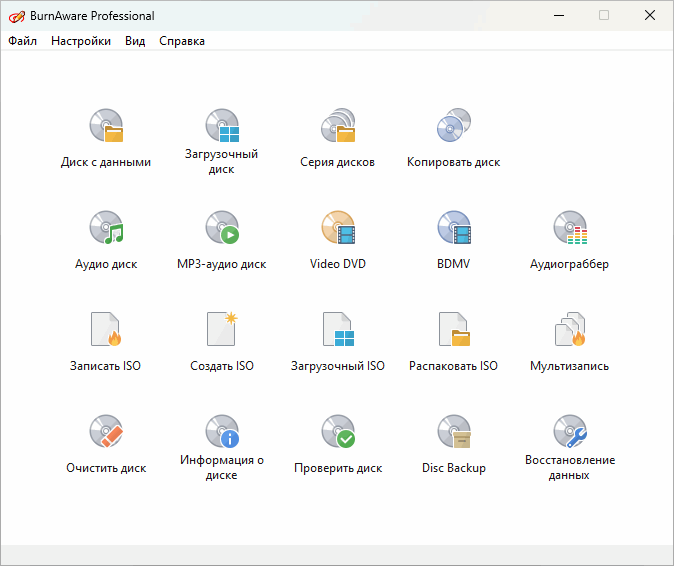
Task: Choose the Video DVD icon
Action: tap(338, 229)
